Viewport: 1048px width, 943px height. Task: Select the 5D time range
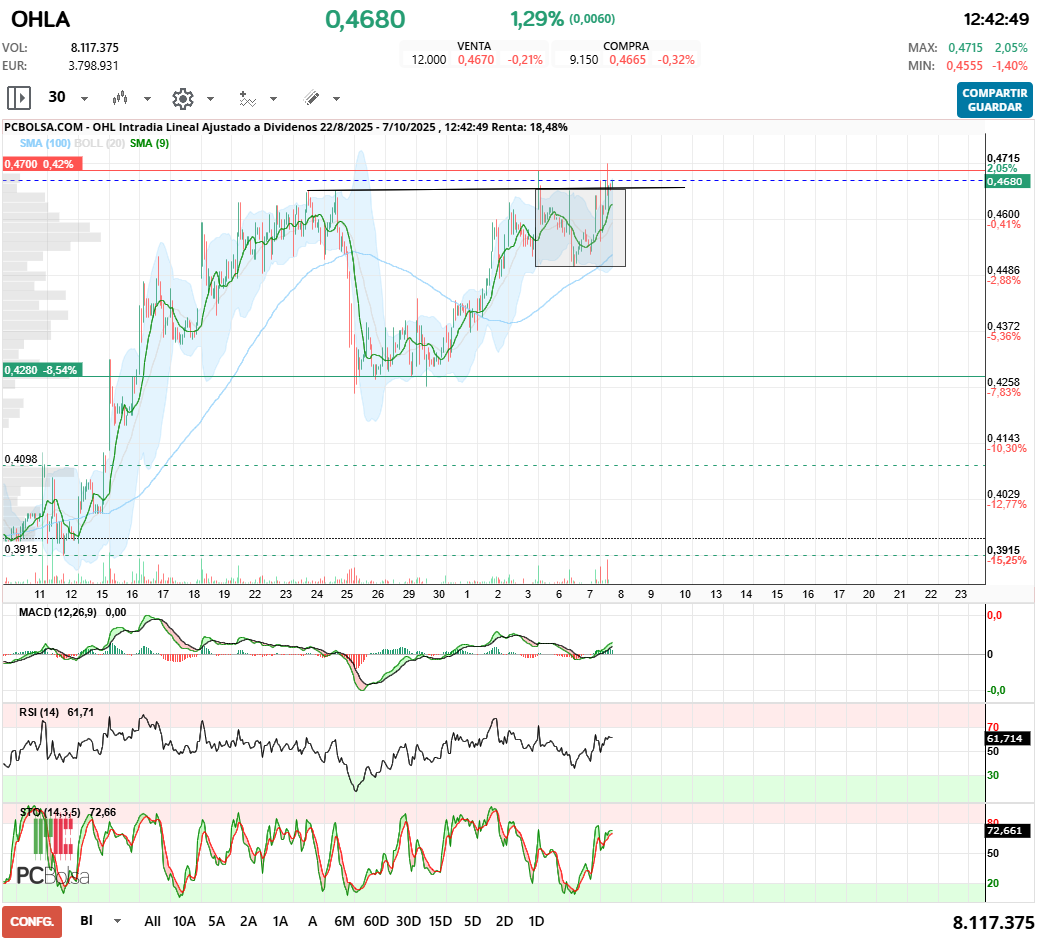473,922
